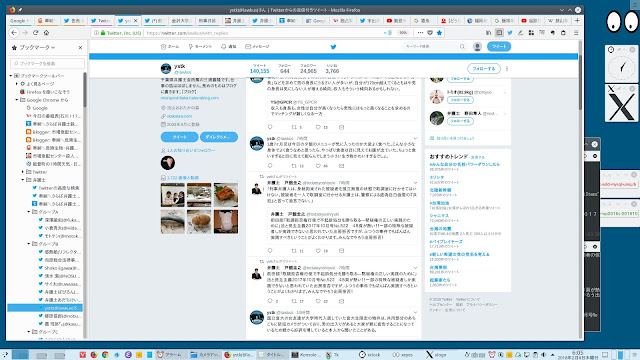This screenshot has height=360, width=640.
Task: Open the dropdown caret on ystk's 7-hour tweet
Action: coord(415,139)
